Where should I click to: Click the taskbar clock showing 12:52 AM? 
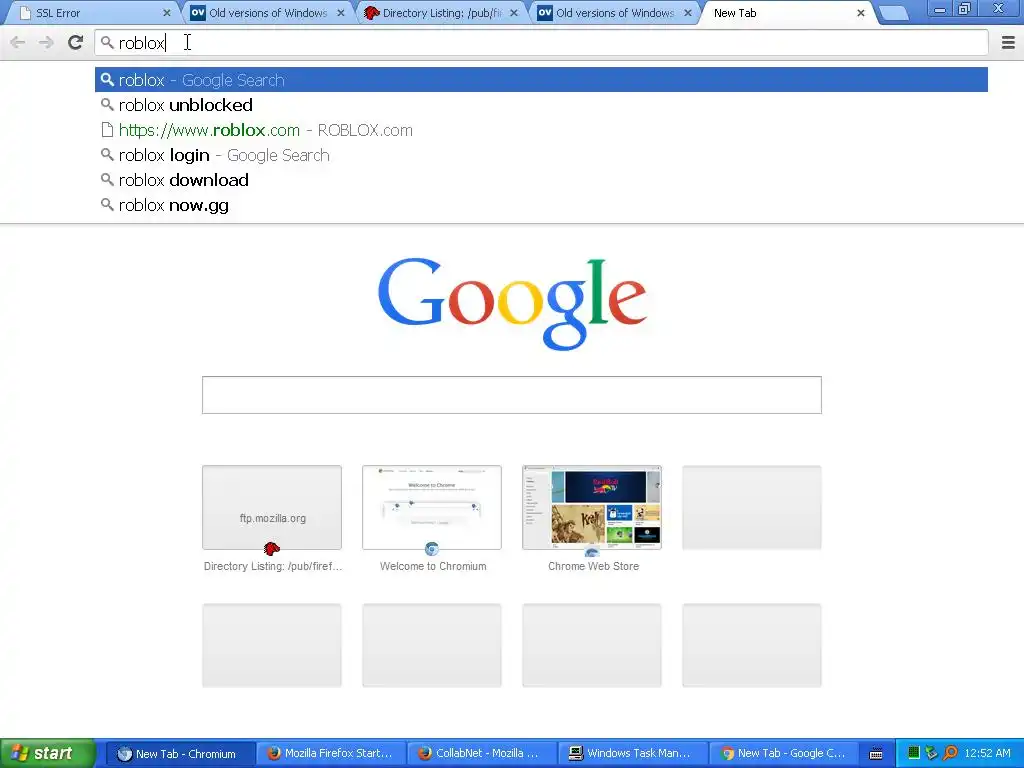[x=987, y=754]
